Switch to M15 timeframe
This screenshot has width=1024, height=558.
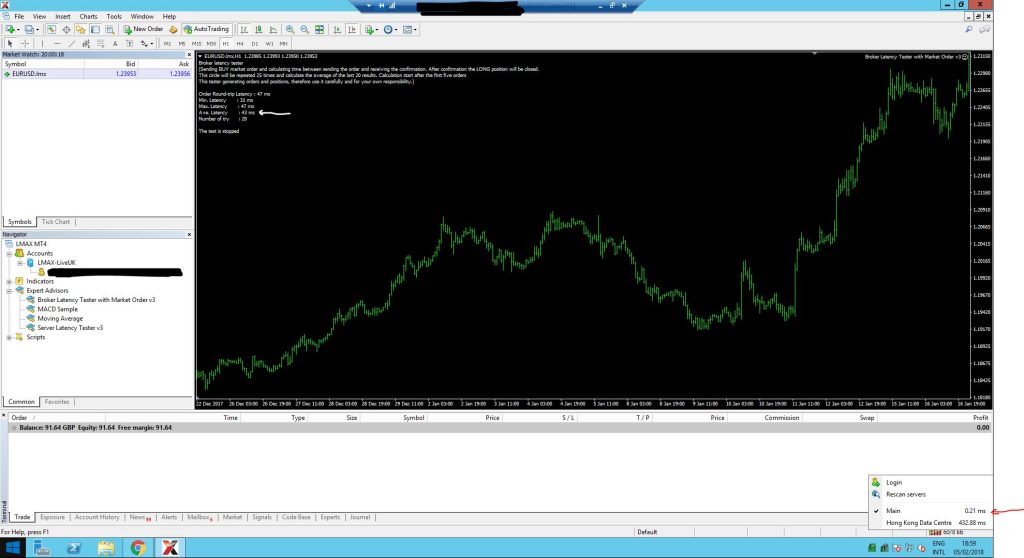pyautogui.click(x=197, y=44)
